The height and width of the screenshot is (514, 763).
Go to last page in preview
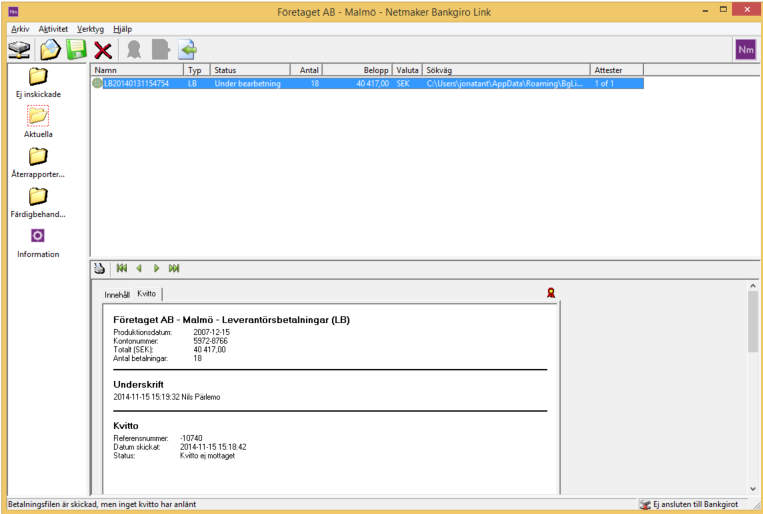(x=174, y=268)
